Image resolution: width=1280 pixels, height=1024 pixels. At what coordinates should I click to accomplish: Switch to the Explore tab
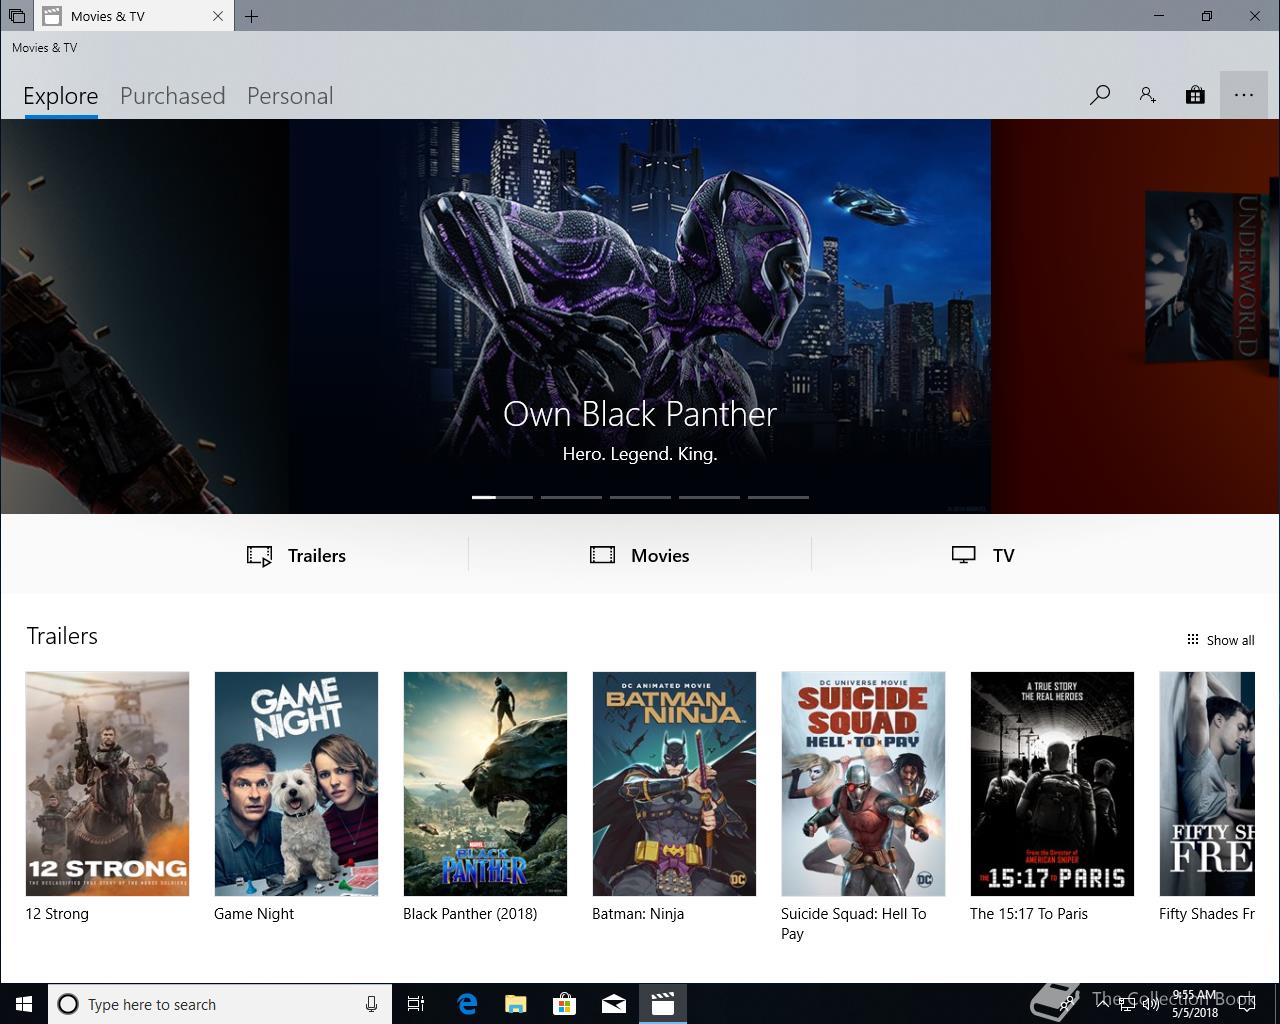tap(61, 96)
